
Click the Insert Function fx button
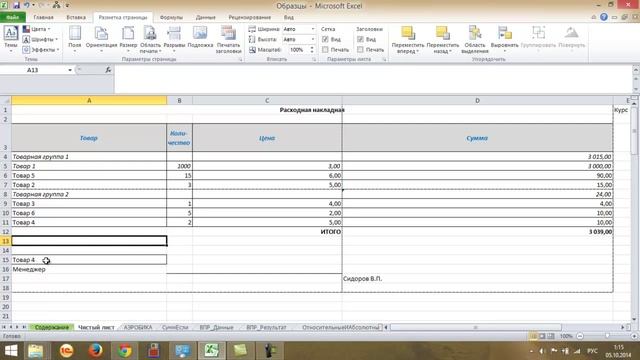point(108,70)
